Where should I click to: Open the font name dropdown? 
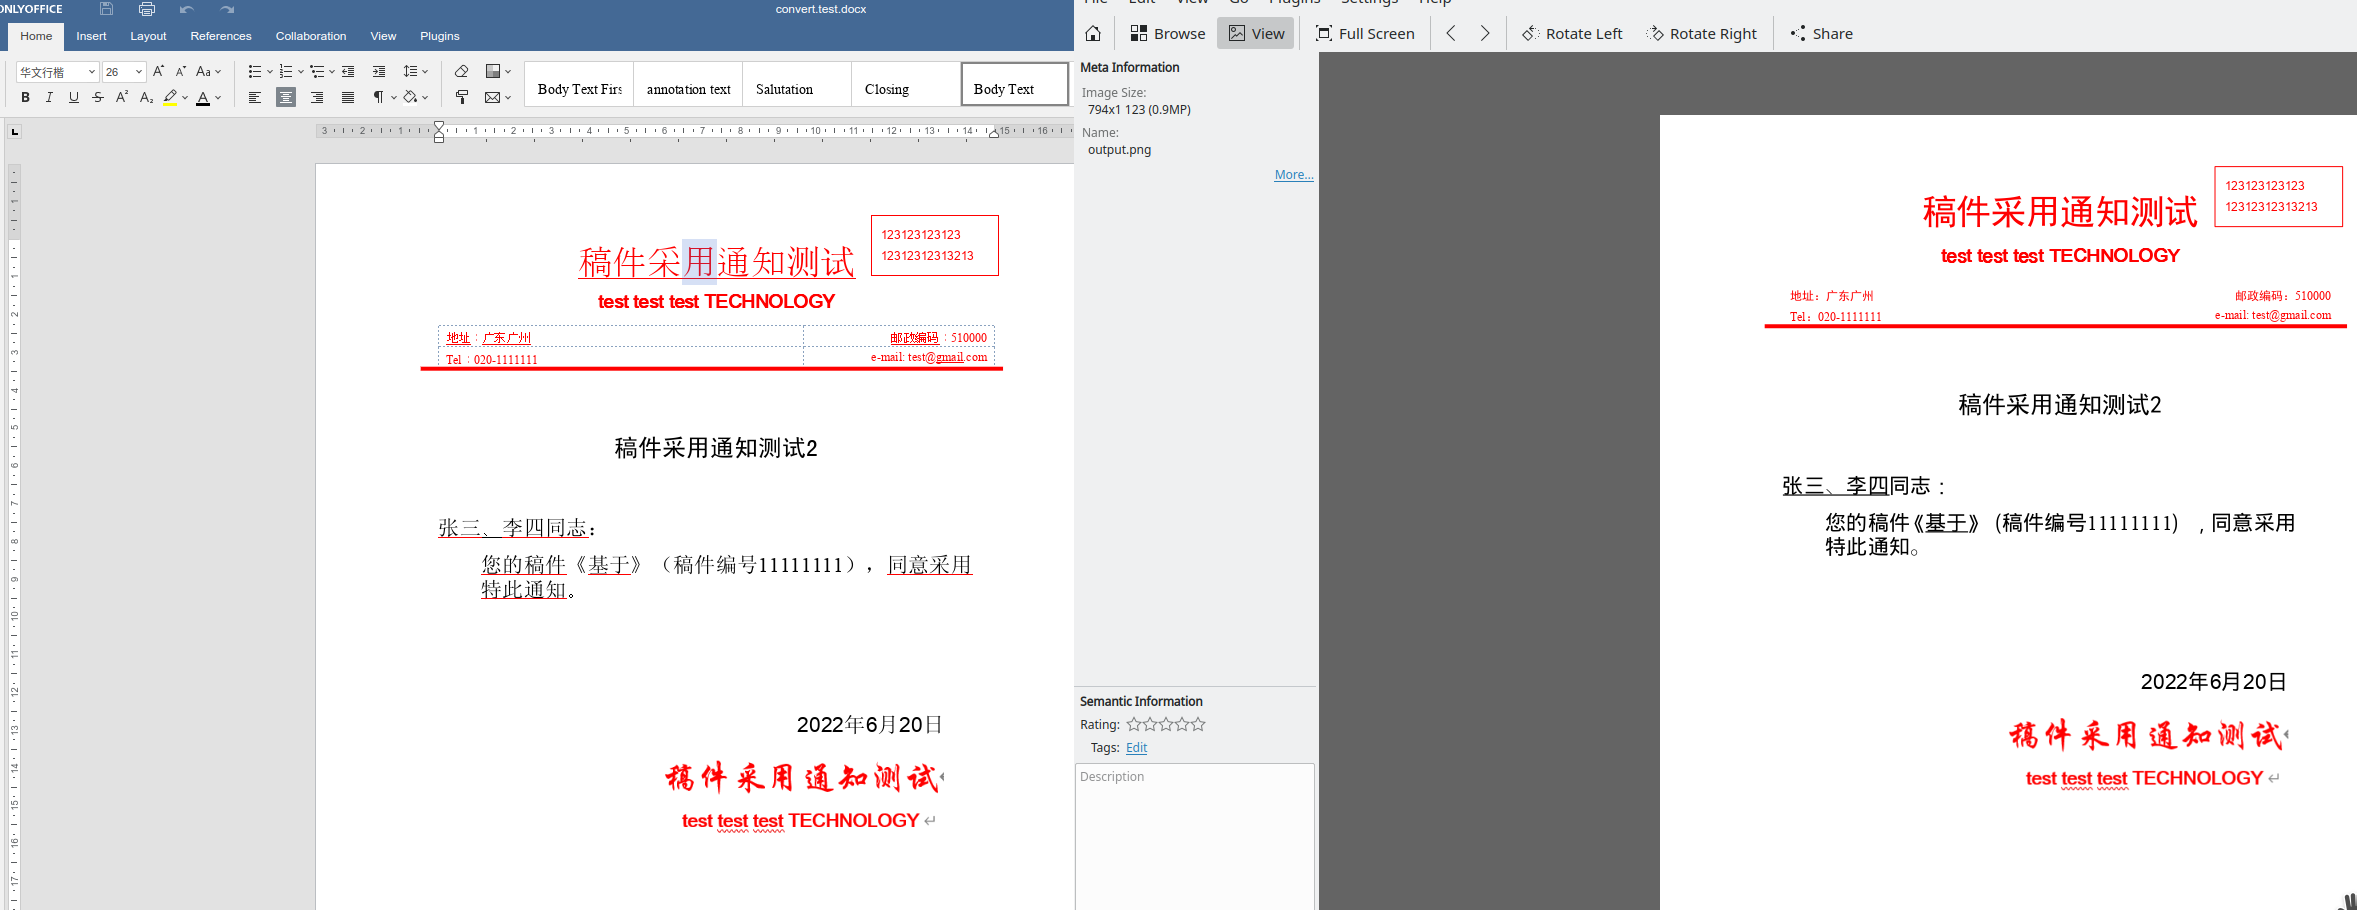click(x=90, y=71)
